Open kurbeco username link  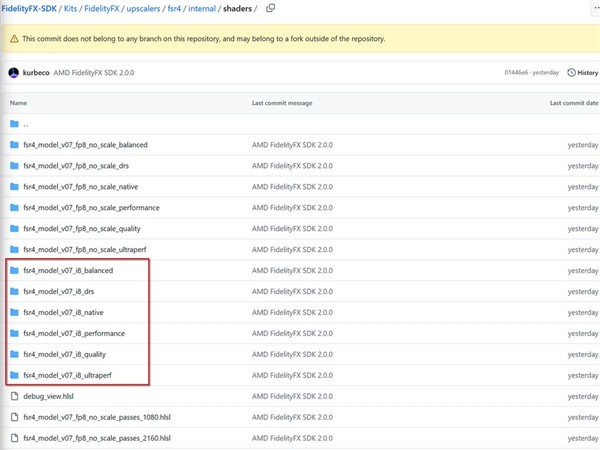click(36, 73)
